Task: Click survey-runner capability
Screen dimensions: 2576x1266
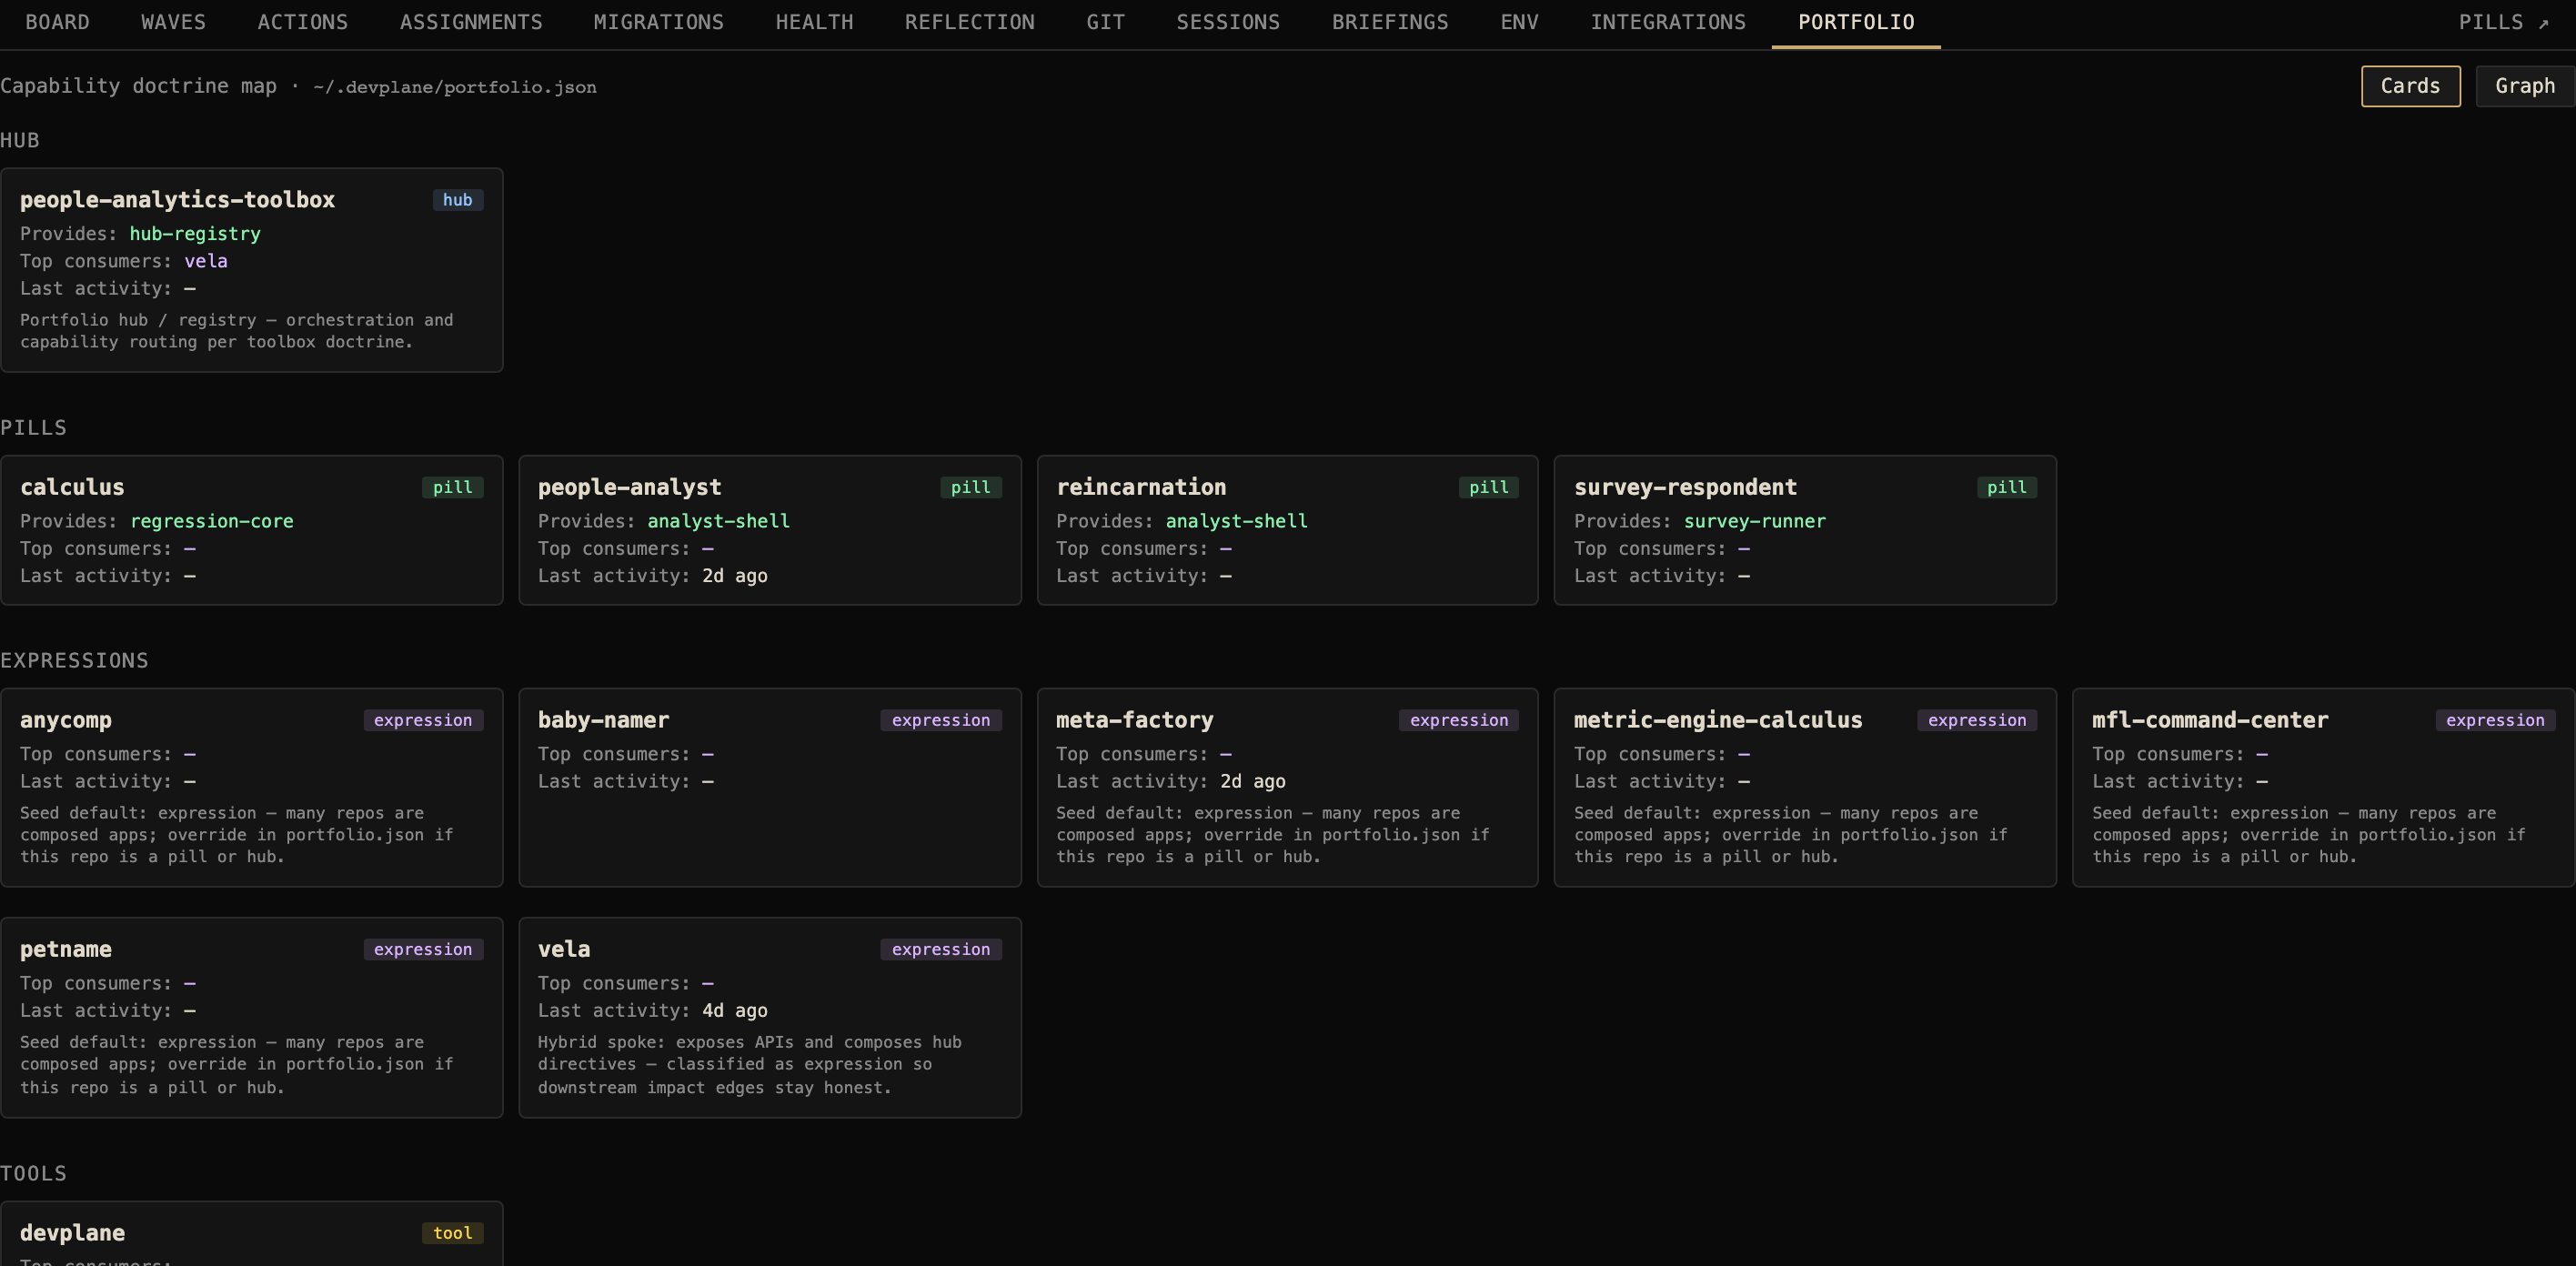Action: pos(1754,521)
